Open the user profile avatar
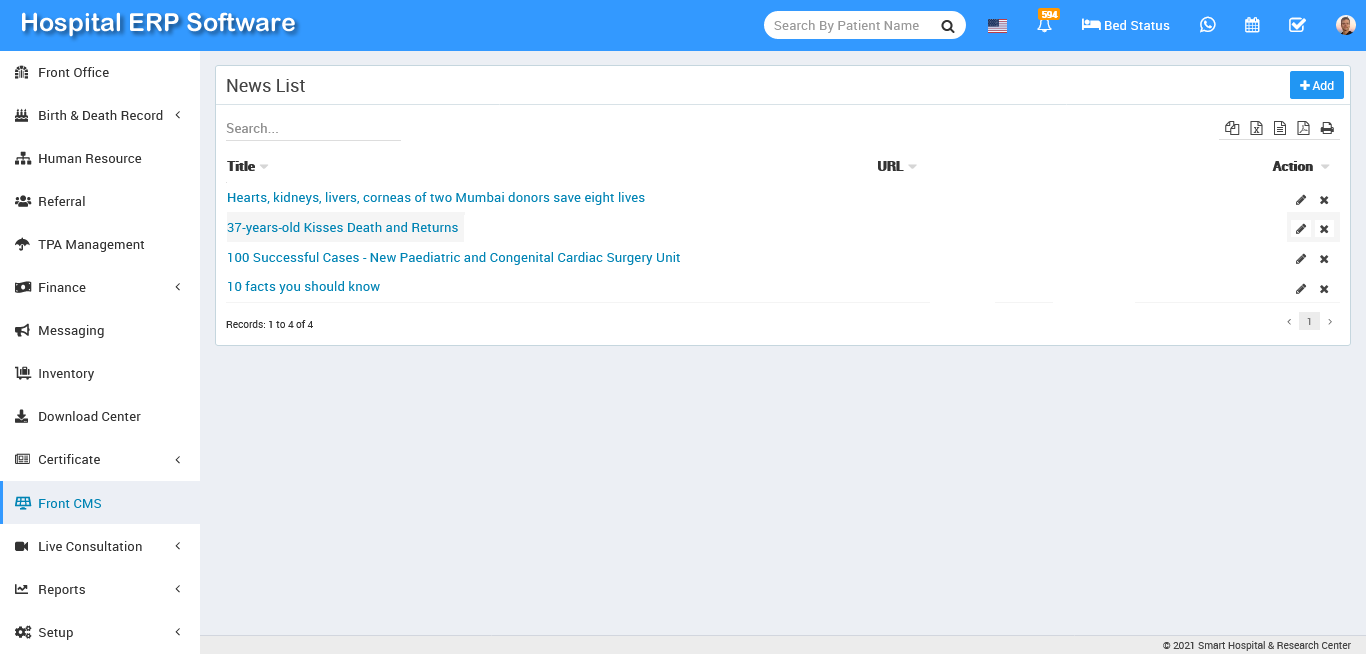The image size is (1366, 654). tap(1346, 25)
